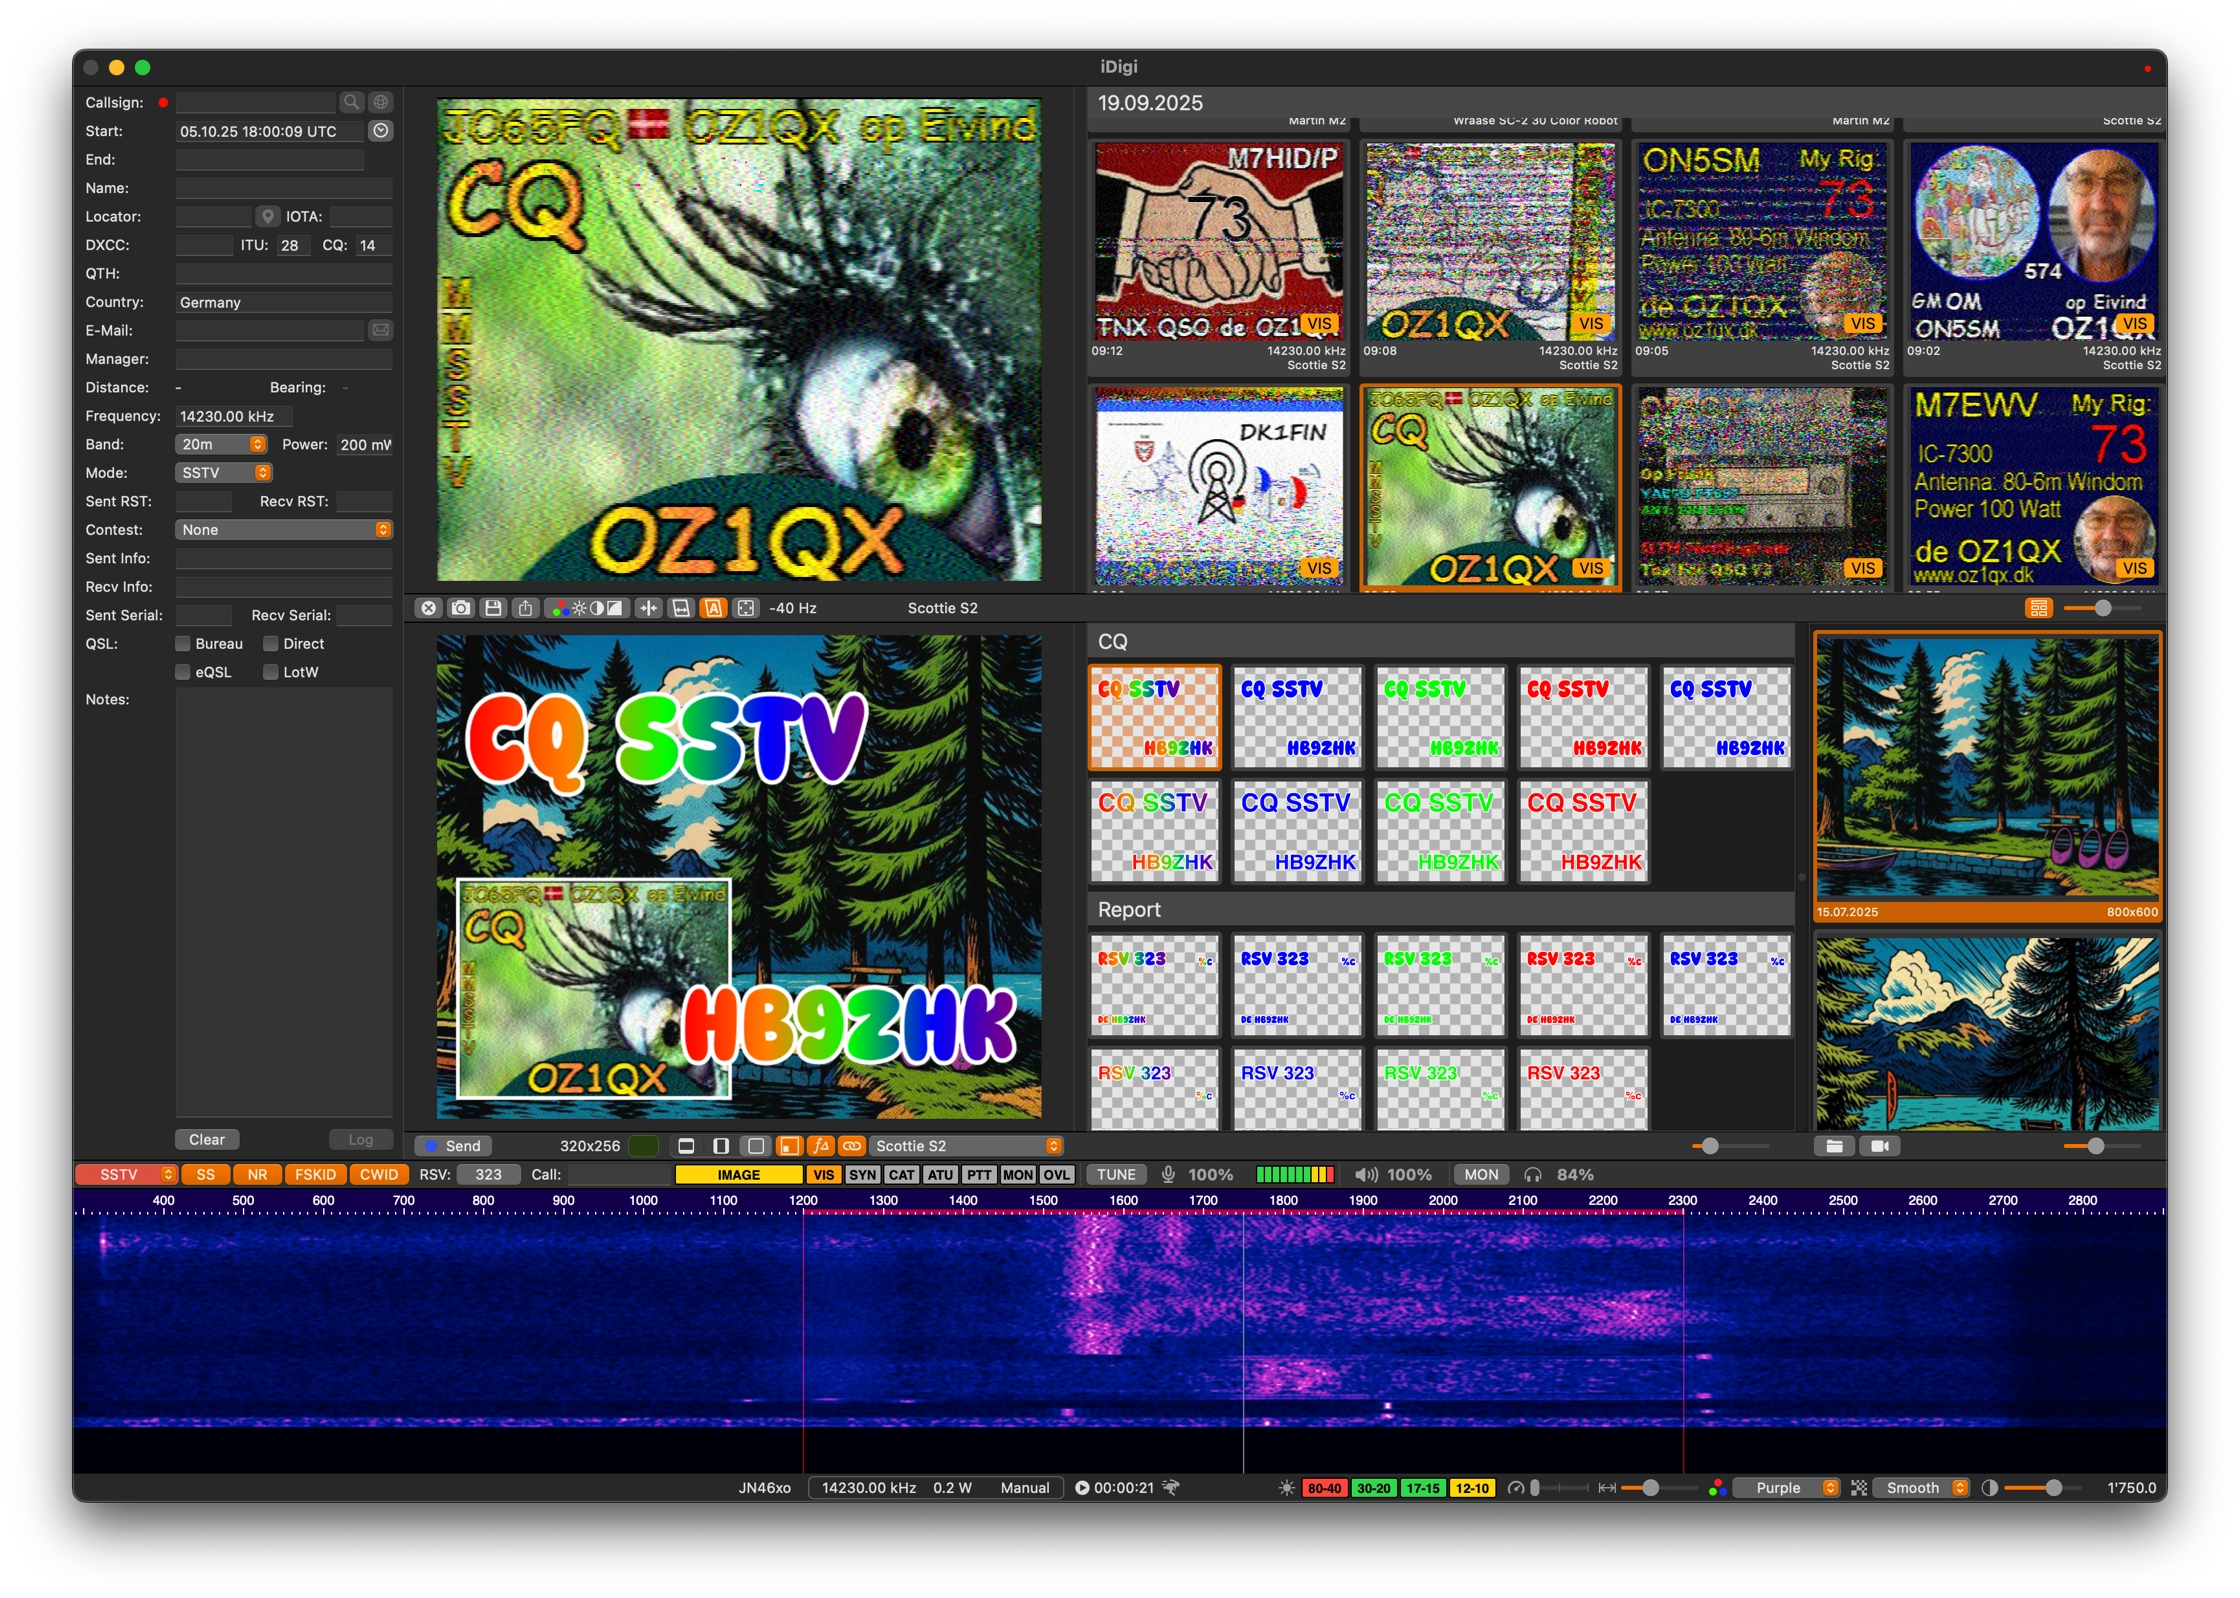Click the fit-to-frame icon in receive toolbar
This screenshot has height=1598, width=2240.
(x=746, y=608)
